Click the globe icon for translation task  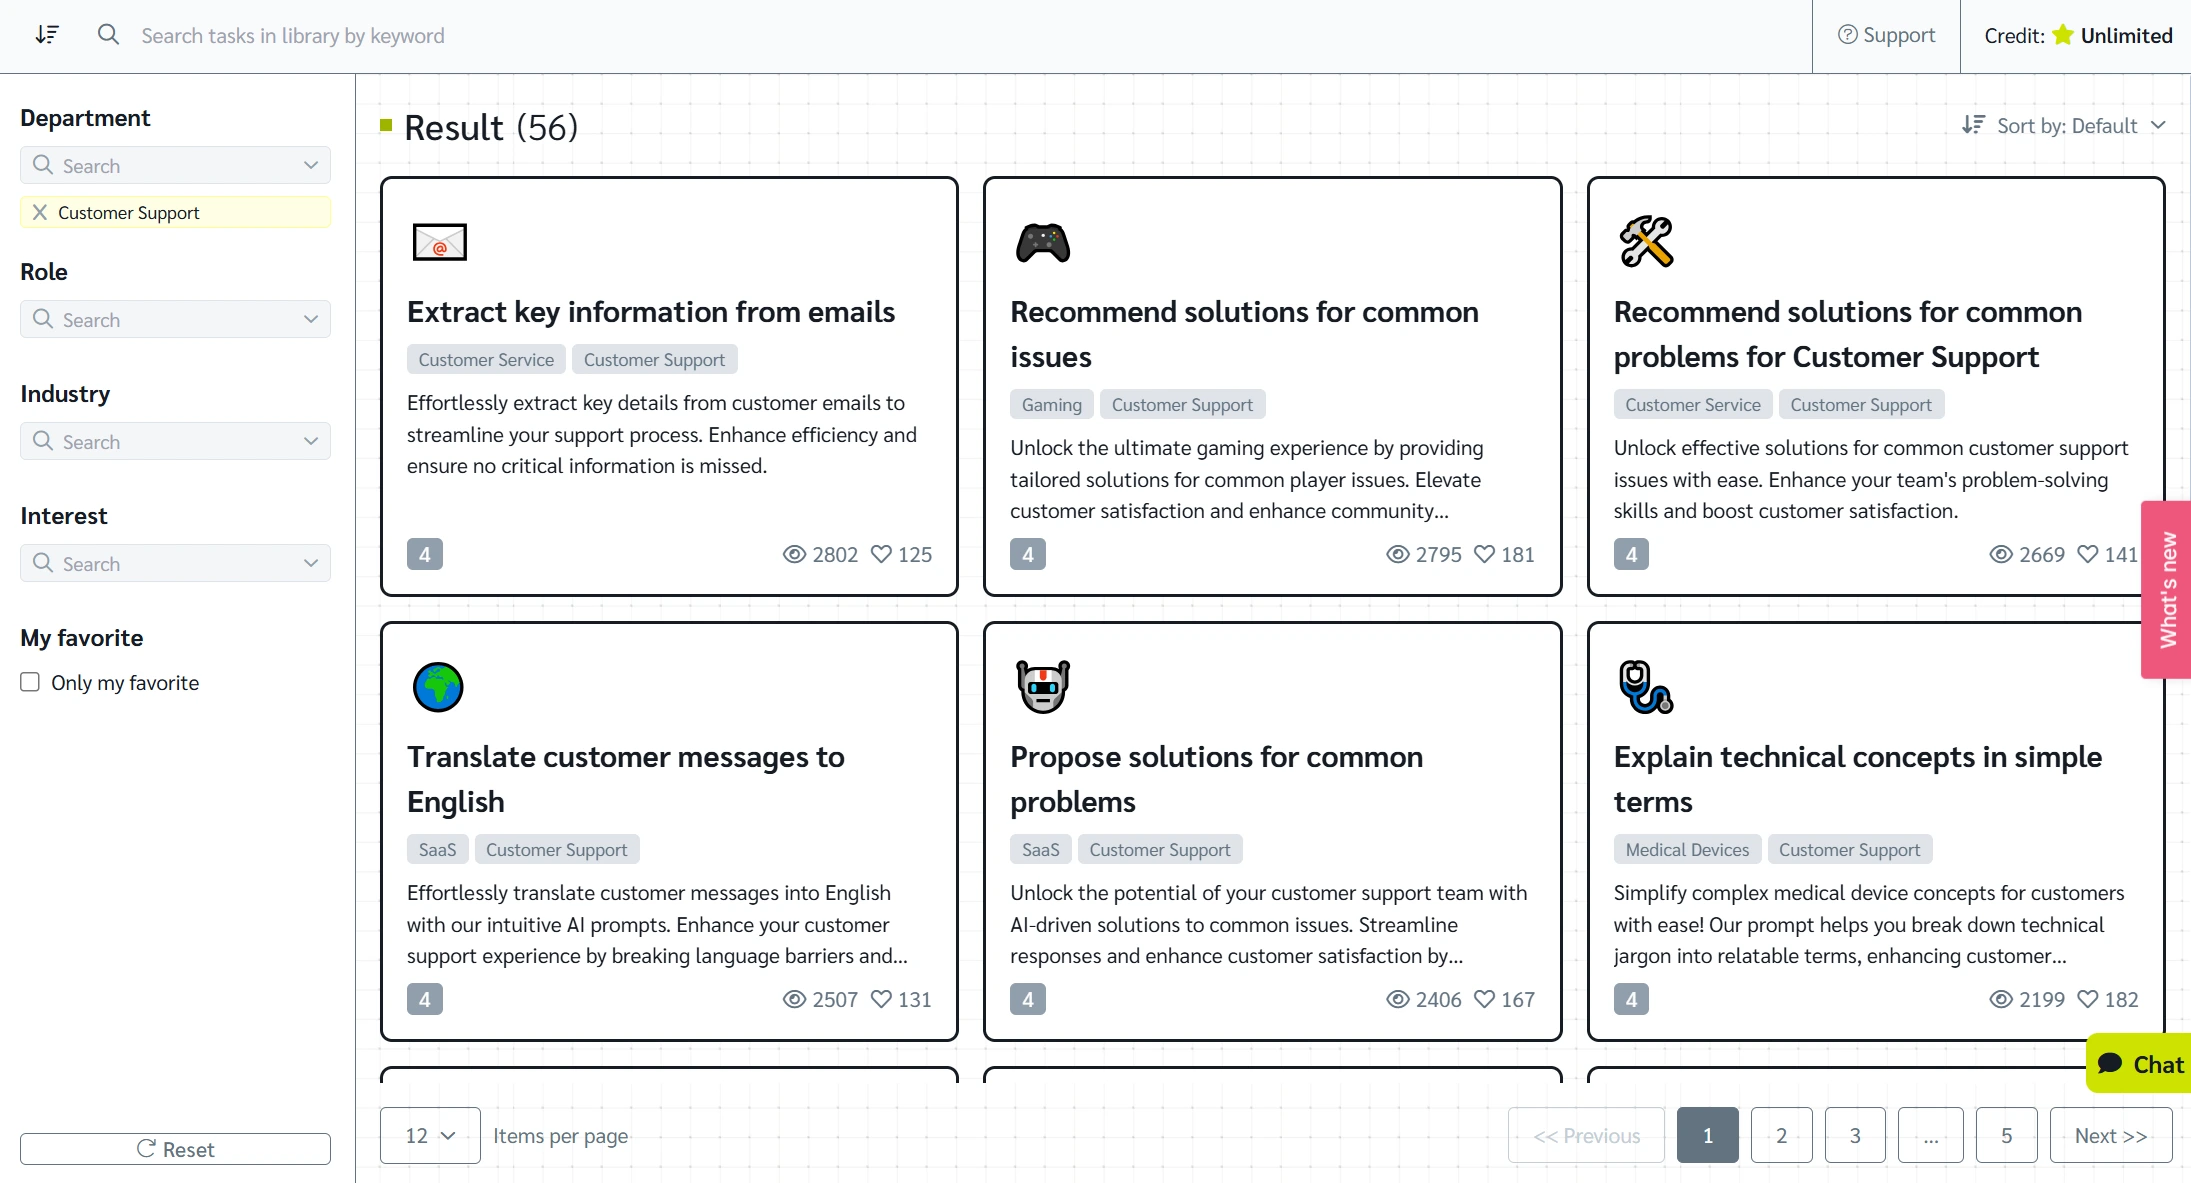437,685
